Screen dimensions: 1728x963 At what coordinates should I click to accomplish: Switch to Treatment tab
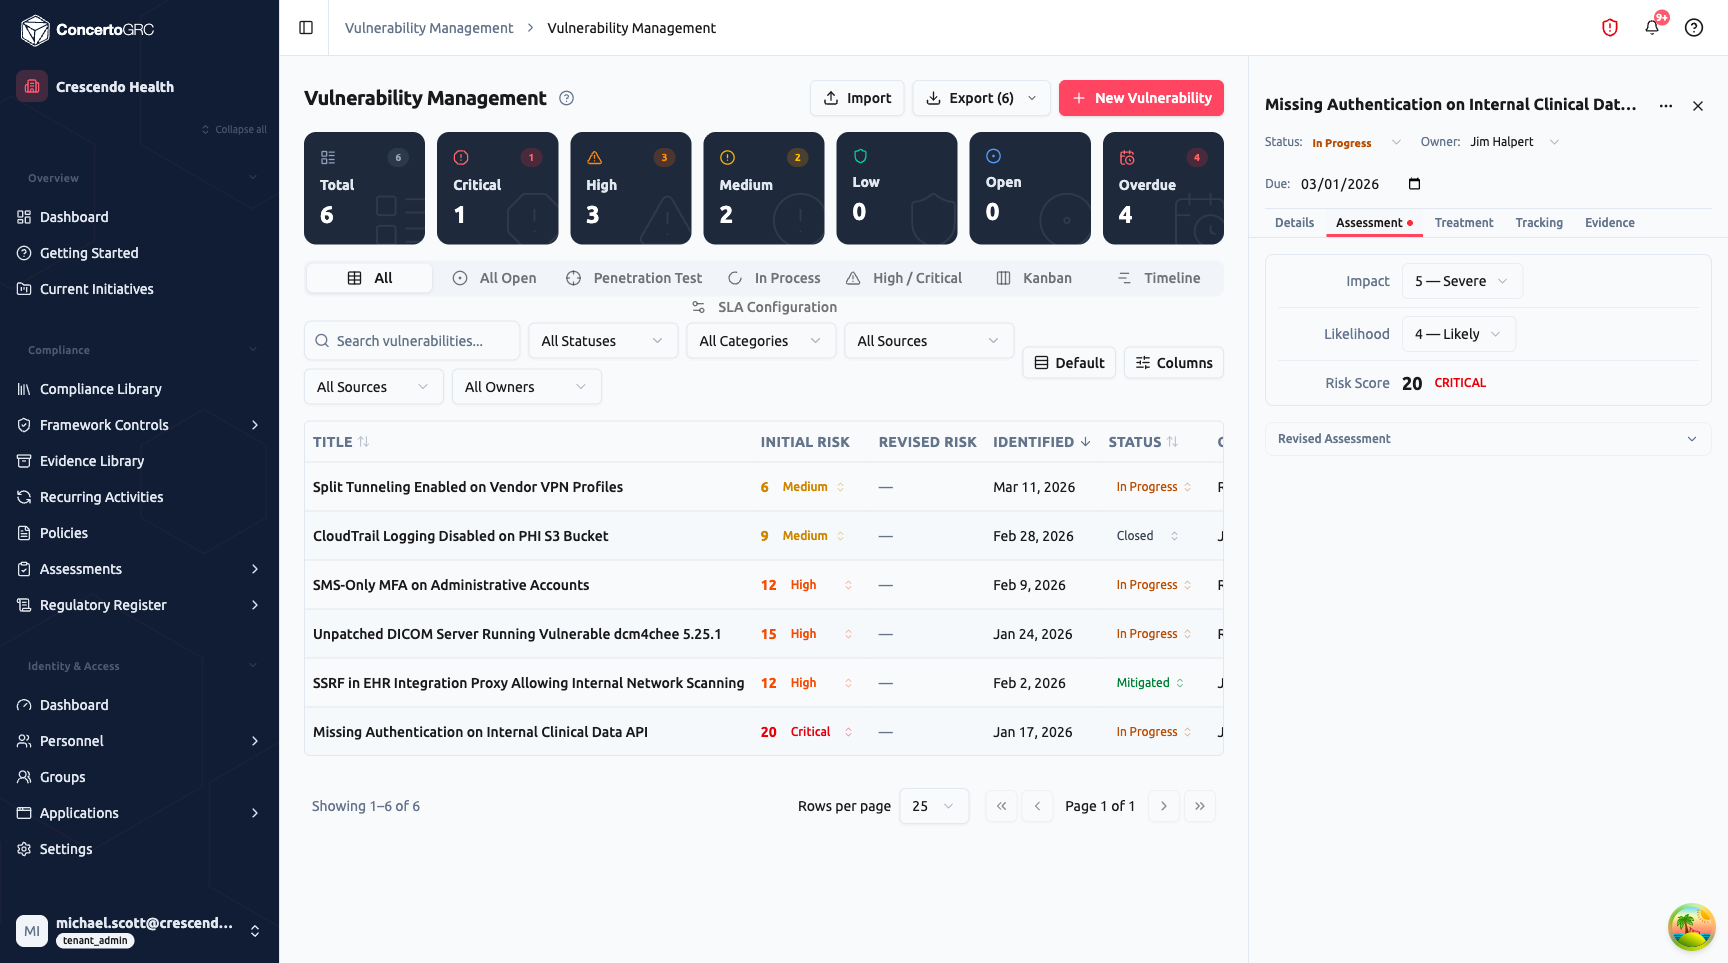(1464, 223)
